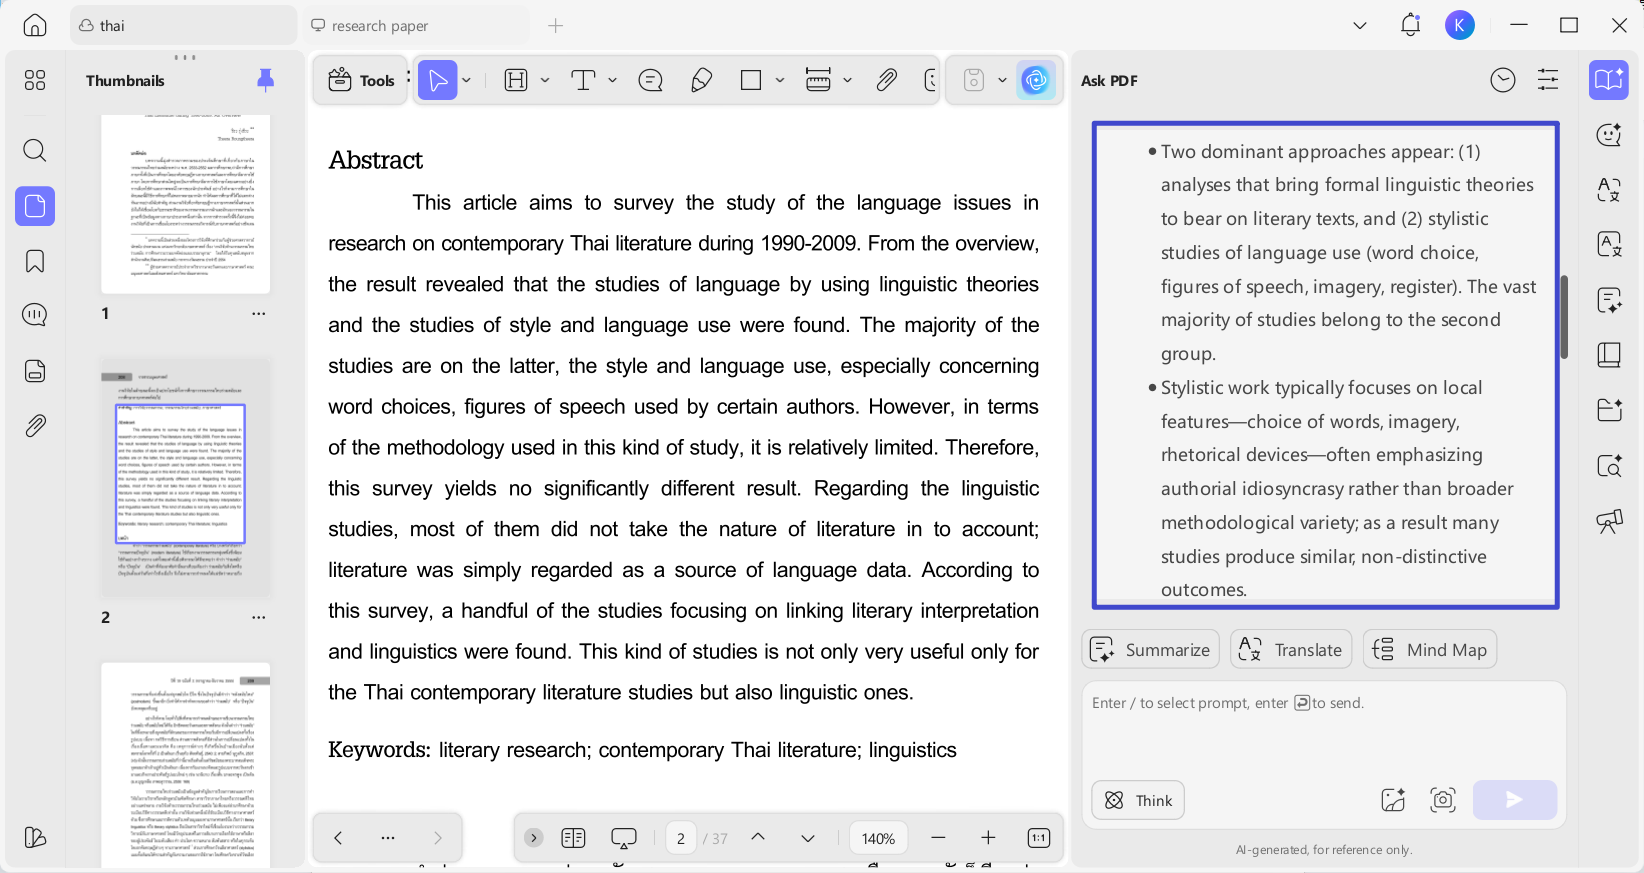Go to the previous page arrow
Screen dimensions: 1644x873
[758, 838]
